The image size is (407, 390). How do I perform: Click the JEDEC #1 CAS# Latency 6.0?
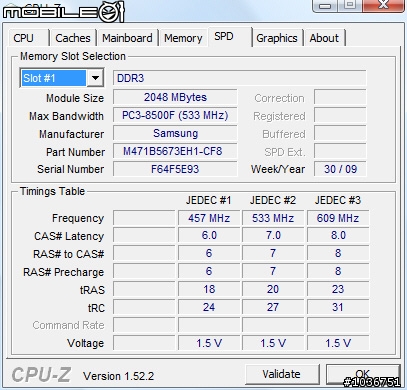(x=209, y=235)
